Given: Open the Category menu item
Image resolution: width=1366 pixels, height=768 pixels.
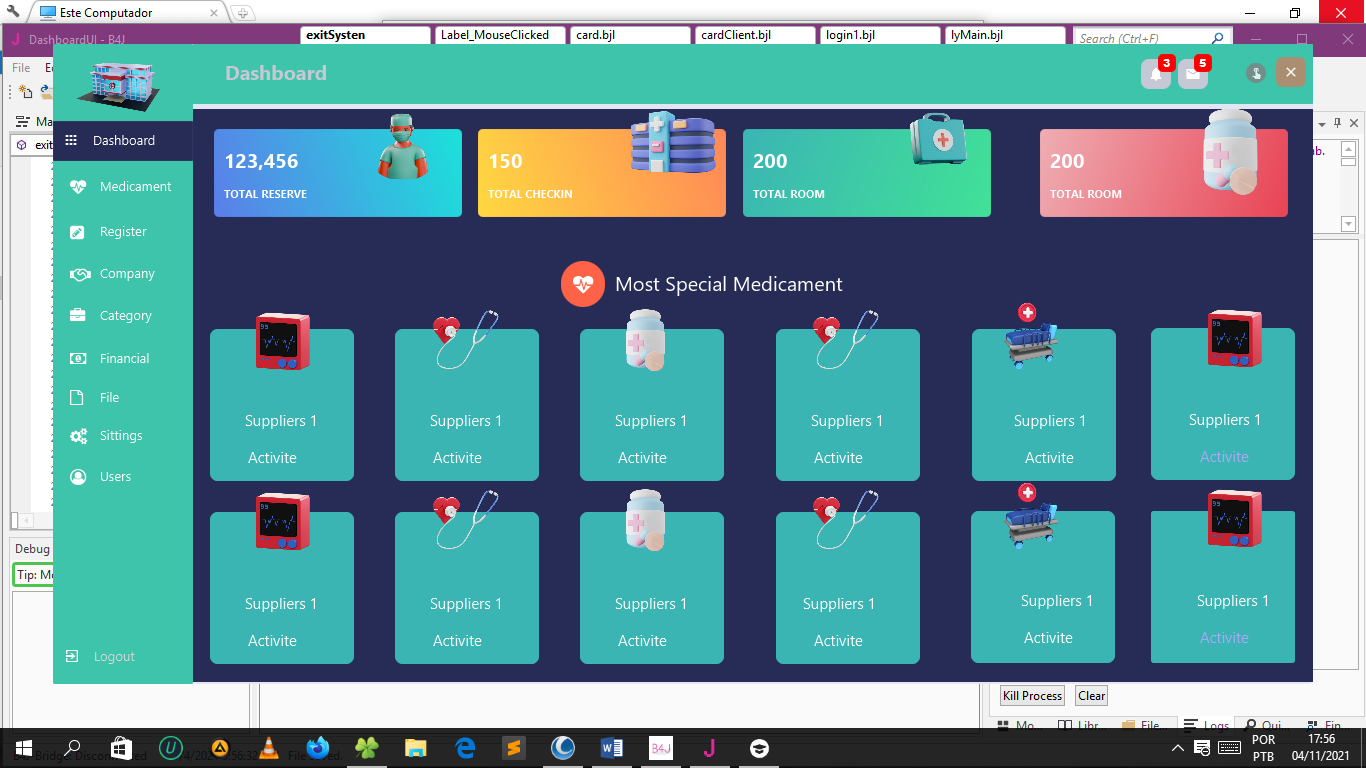Looking at the screenshot, I should point(126,316).
